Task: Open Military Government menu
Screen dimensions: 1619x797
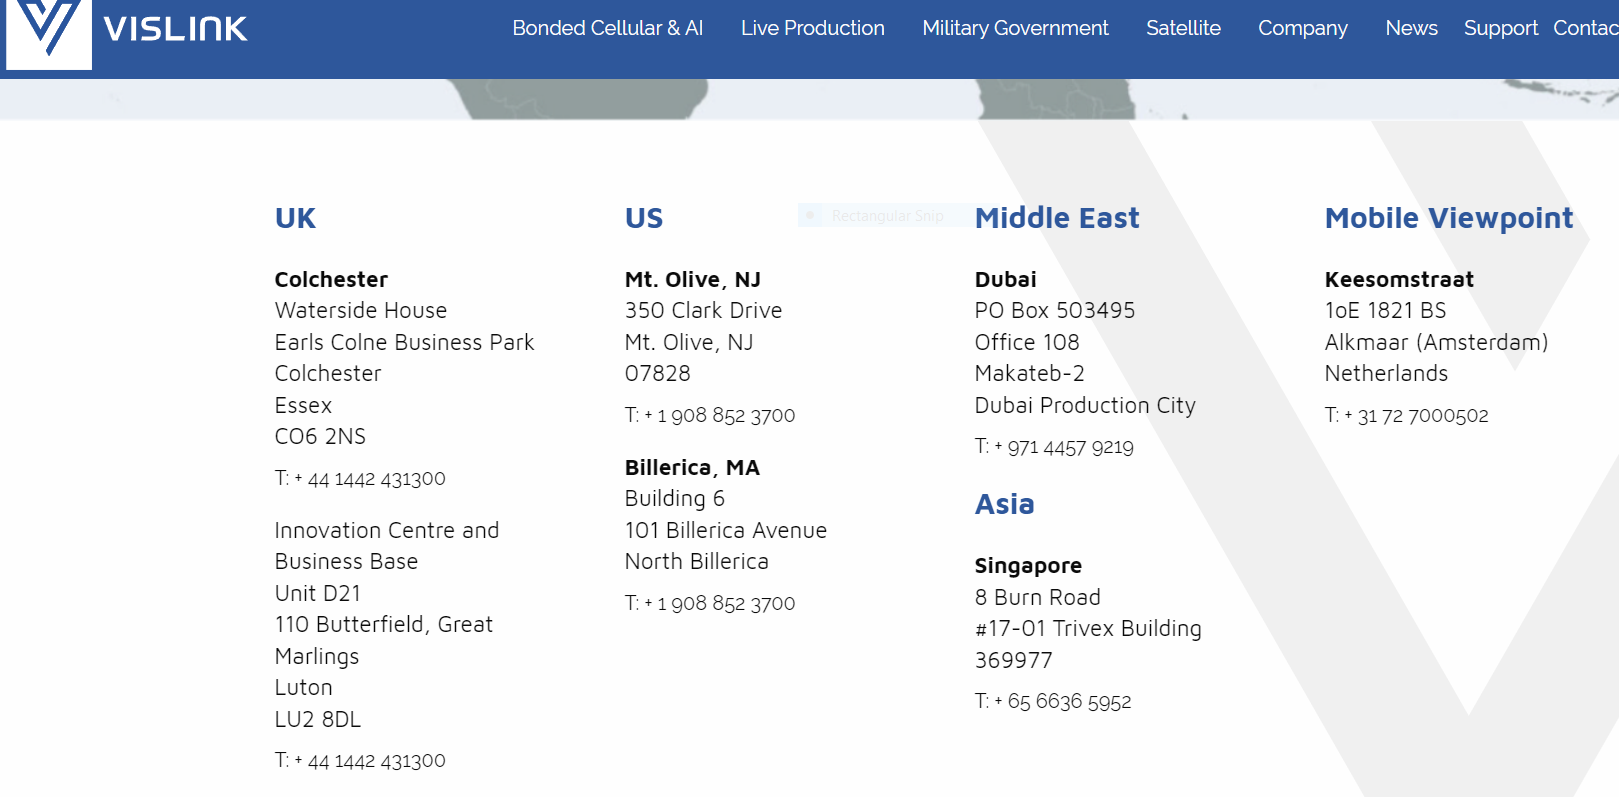Action: [x=1015, y=28]
